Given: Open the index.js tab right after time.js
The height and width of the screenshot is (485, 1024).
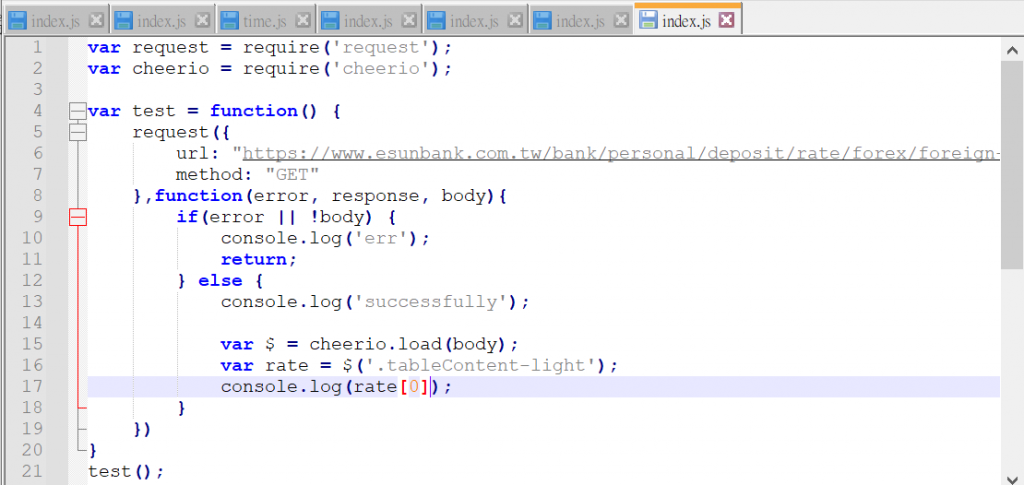Looking at the screenshot, I should point(370,20).
